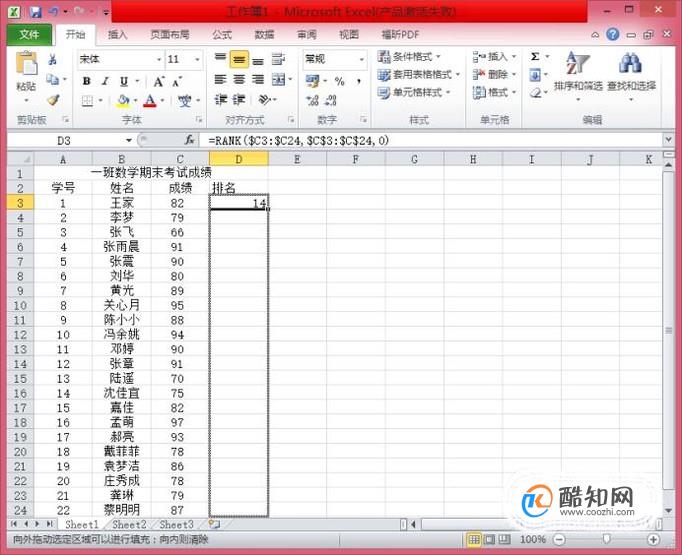
Task: Open the 文件 File tab
Action: [29, 35]
